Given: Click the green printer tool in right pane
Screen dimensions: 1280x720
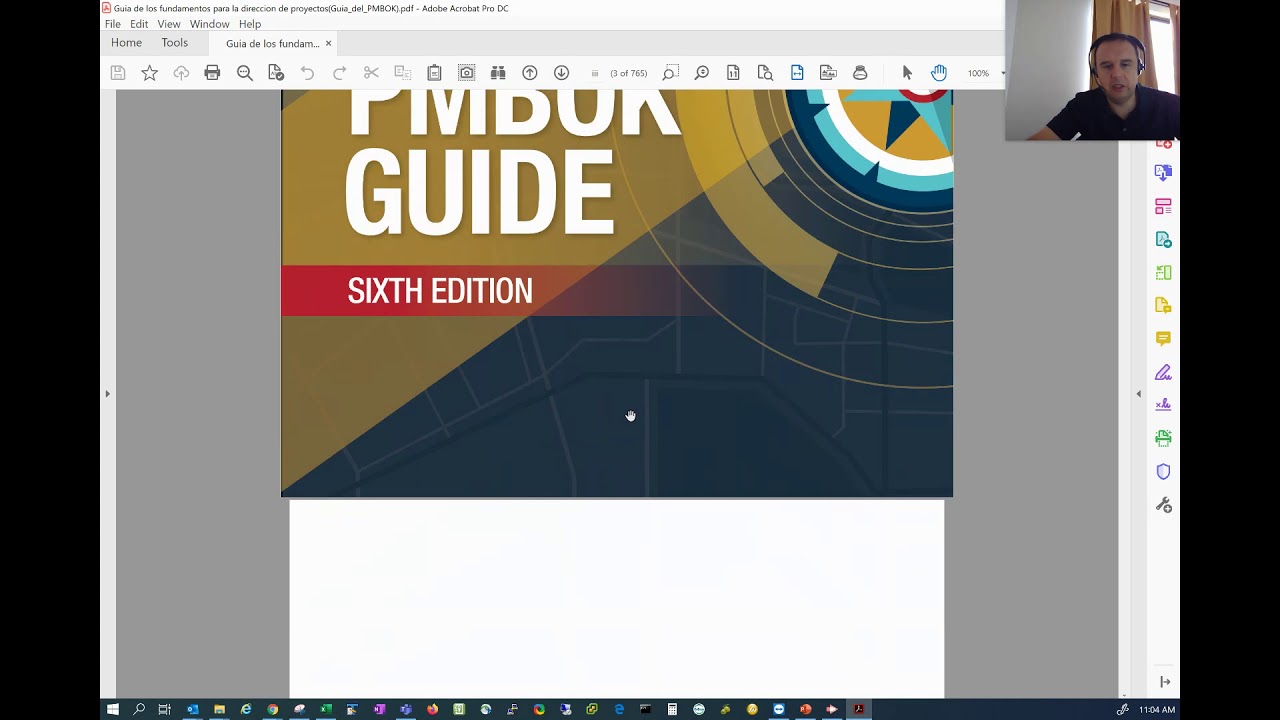Looking at the screenshot, I should [x=1163, y=438].
